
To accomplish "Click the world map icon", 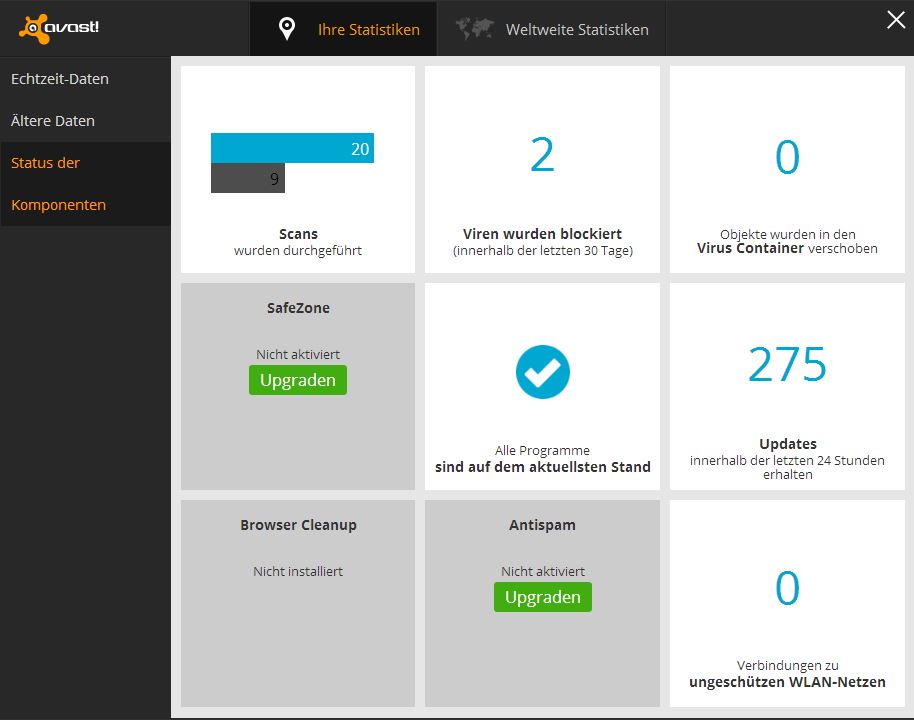I will pos(474,29).
